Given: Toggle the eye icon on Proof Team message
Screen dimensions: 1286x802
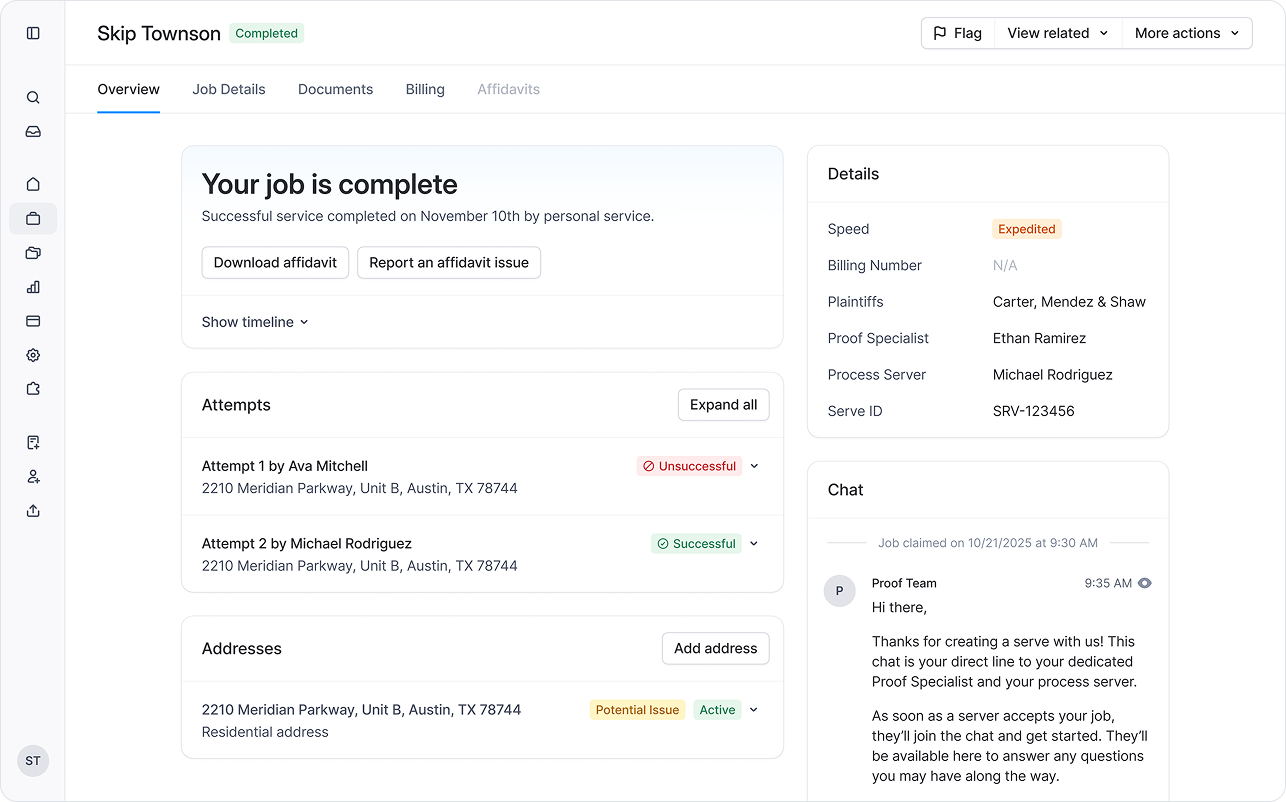Looking at the screenshot, I should [x=1145, y=583].
